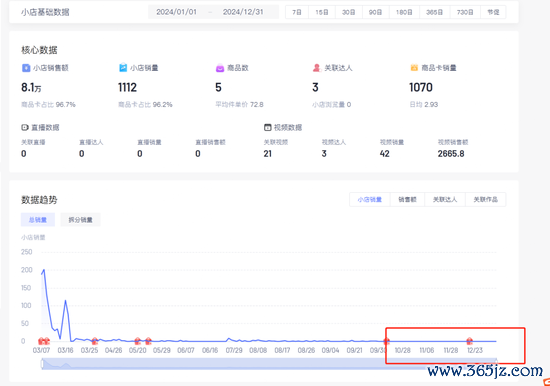Click the 视频销量 value 42
Image resolution: width=550 pixels, height=386 pixels.
click(x=384, y=154)
